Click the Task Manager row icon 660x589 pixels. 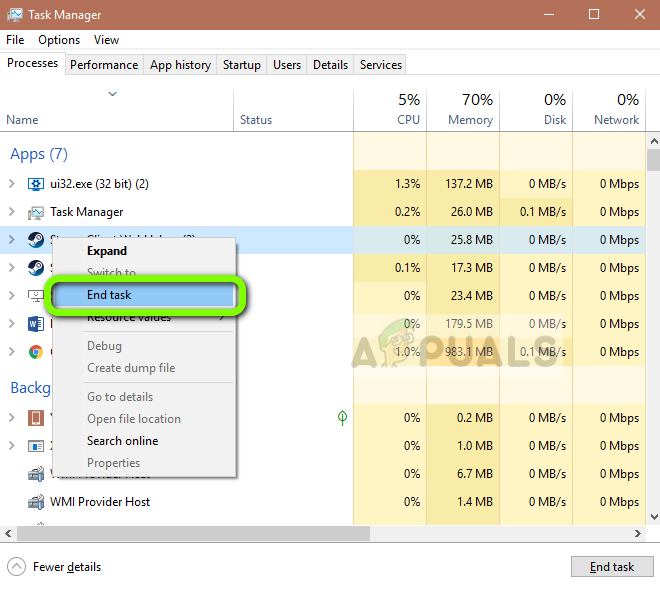36,212
